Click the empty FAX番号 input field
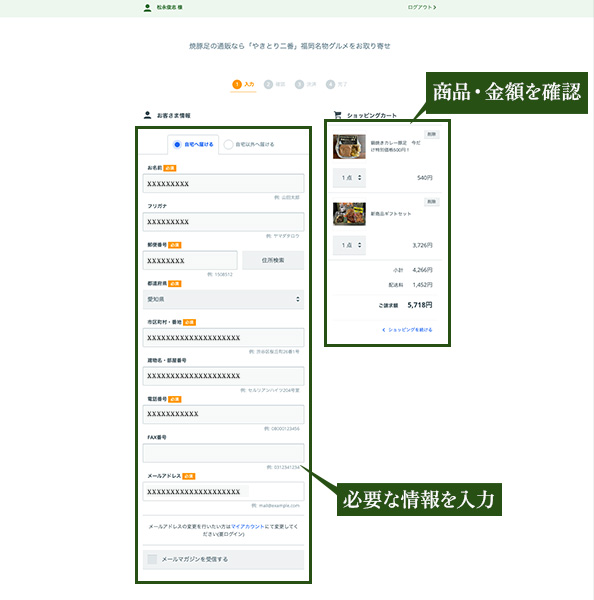The height and width of the screenshot is (600, 594). pyautogui.click(x=224, y=453)
